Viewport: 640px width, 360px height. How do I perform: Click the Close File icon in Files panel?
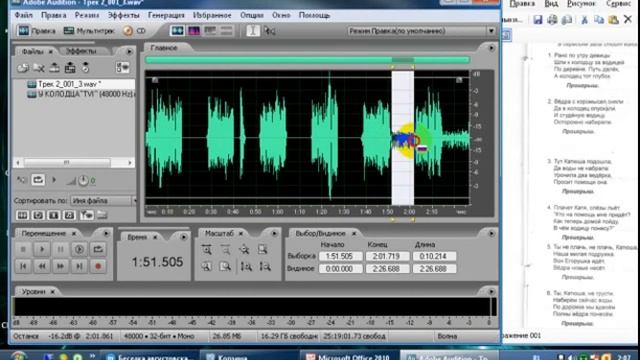tap(39, 68)
